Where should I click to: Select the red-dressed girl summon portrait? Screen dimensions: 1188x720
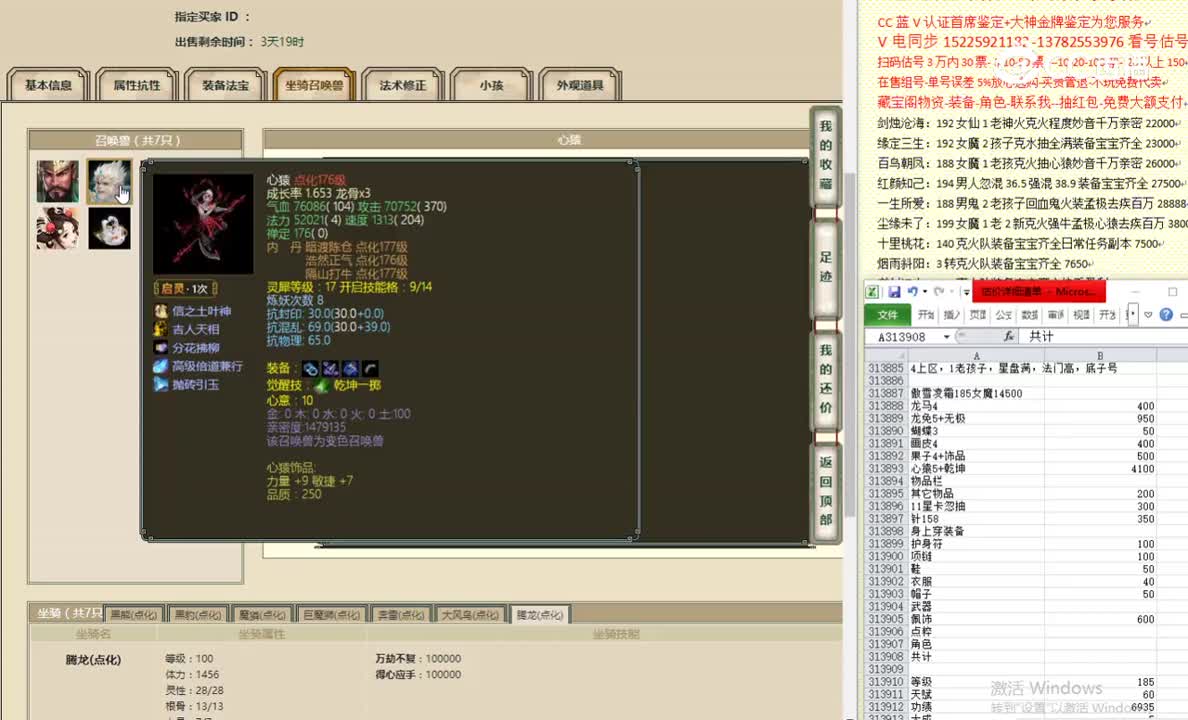pos(58,228)
